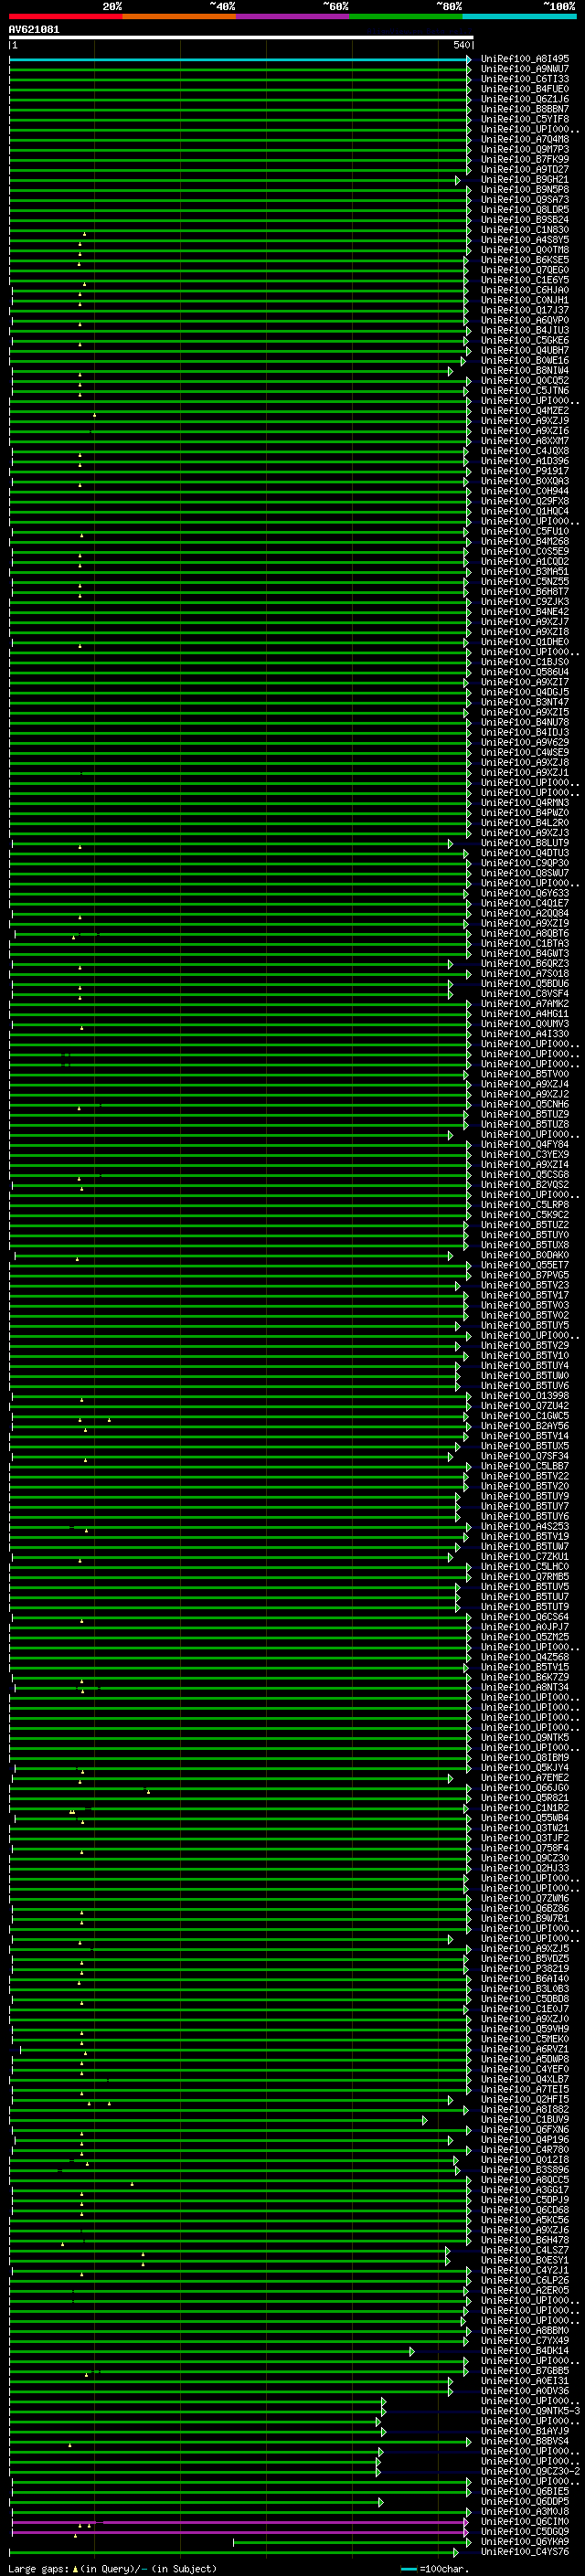Select hit label UniRef100_B2AY56

[524, 1426]
